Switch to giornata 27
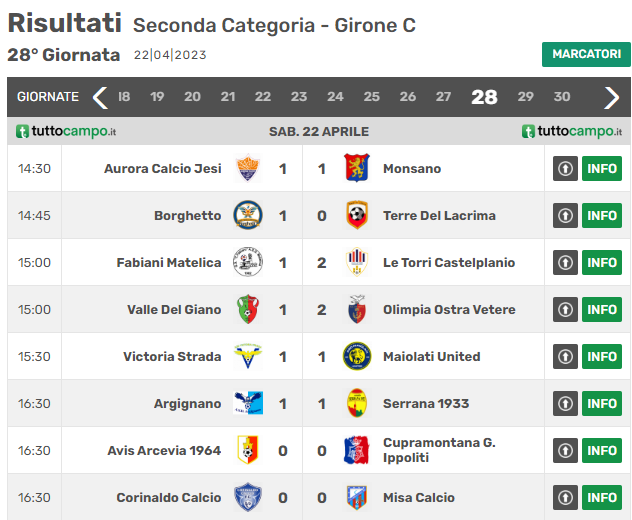This screenshot has height=520, width=632. point(443,97)
